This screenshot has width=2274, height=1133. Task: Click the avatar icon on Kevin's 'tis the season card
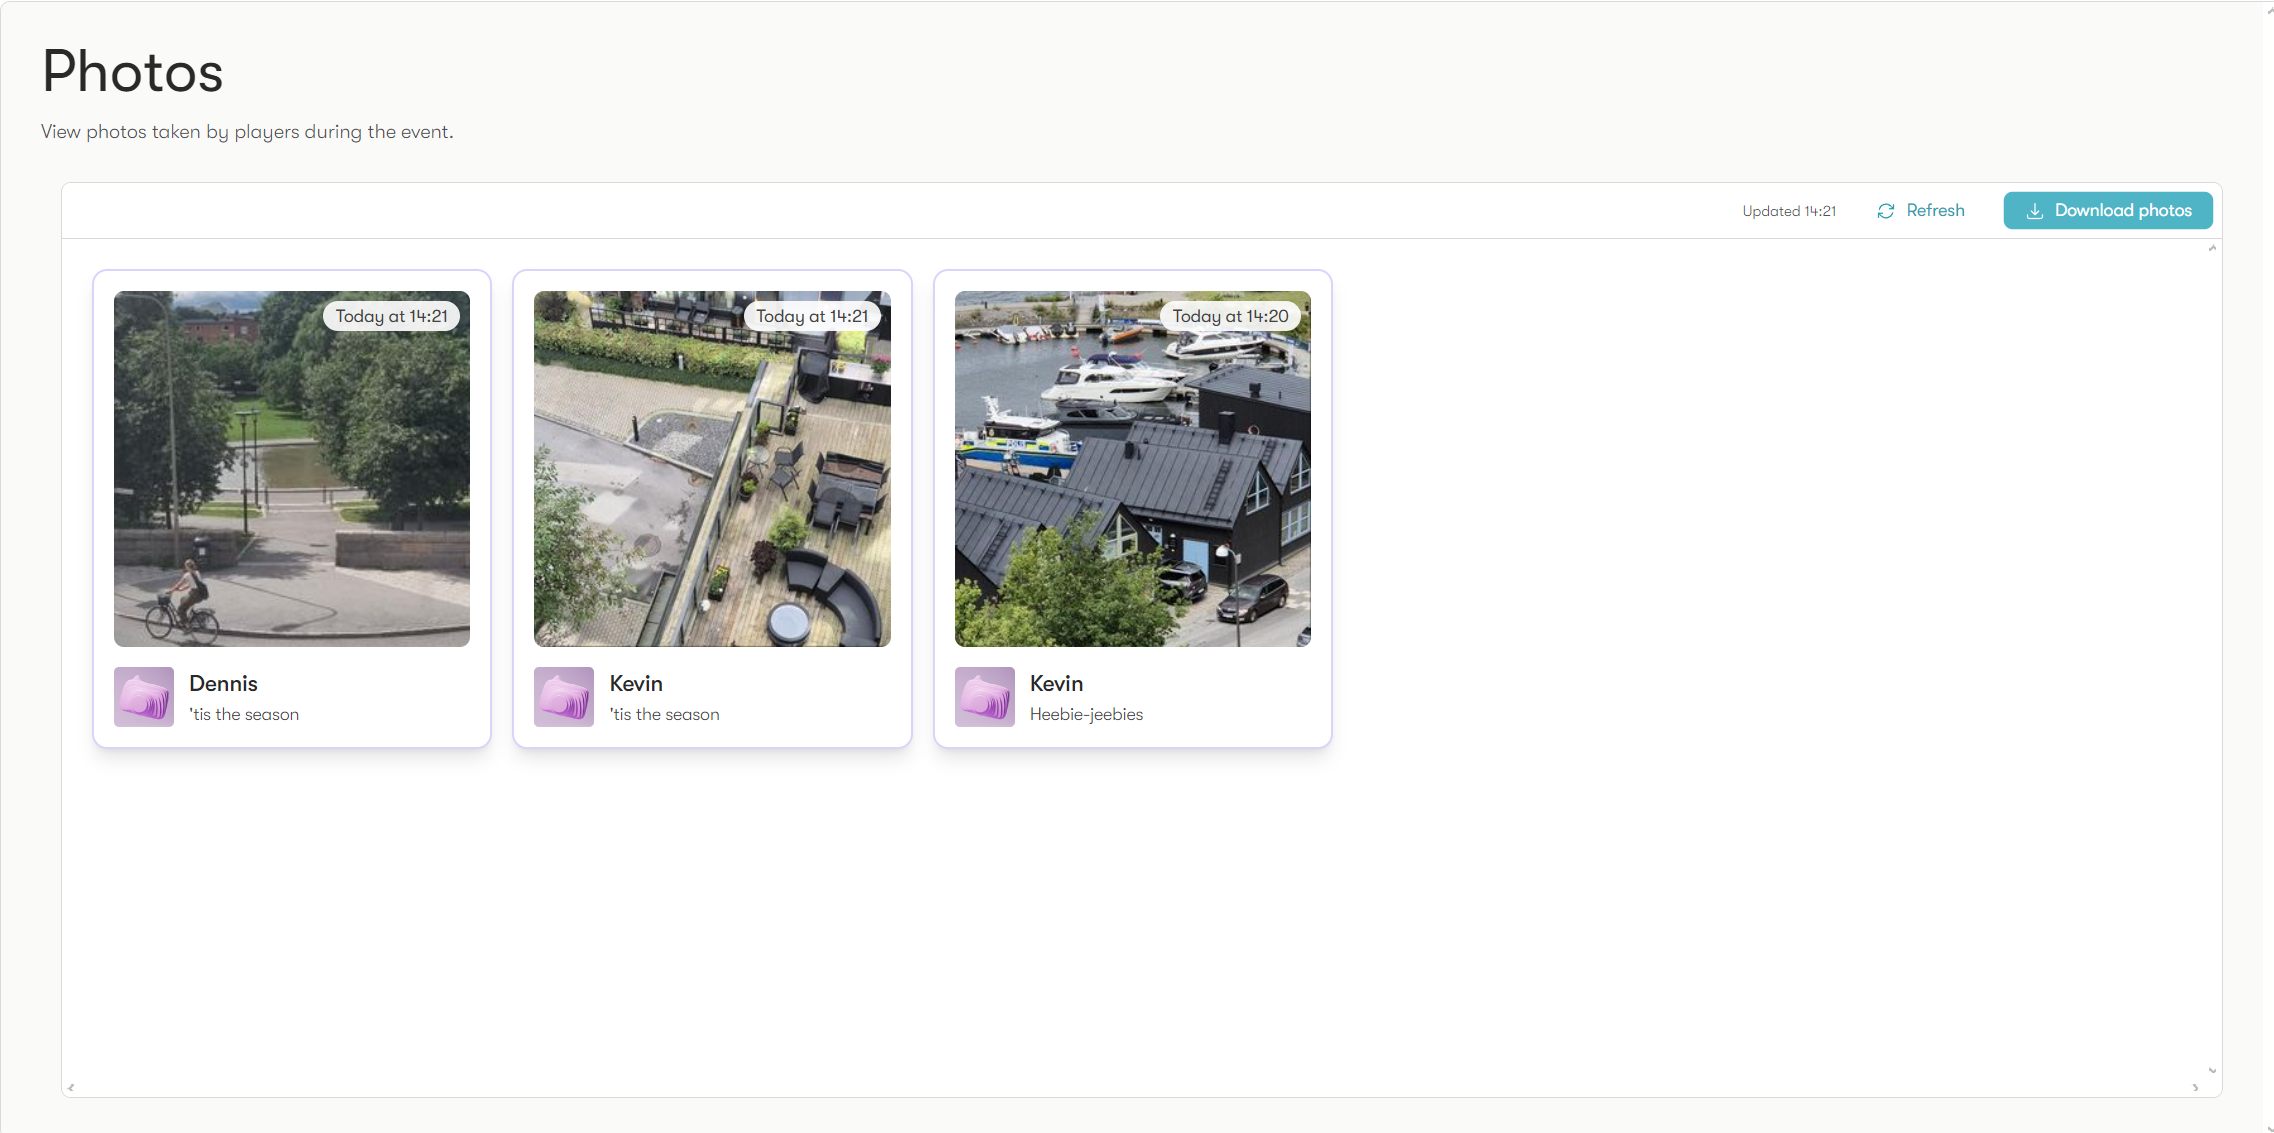[564, 697]
